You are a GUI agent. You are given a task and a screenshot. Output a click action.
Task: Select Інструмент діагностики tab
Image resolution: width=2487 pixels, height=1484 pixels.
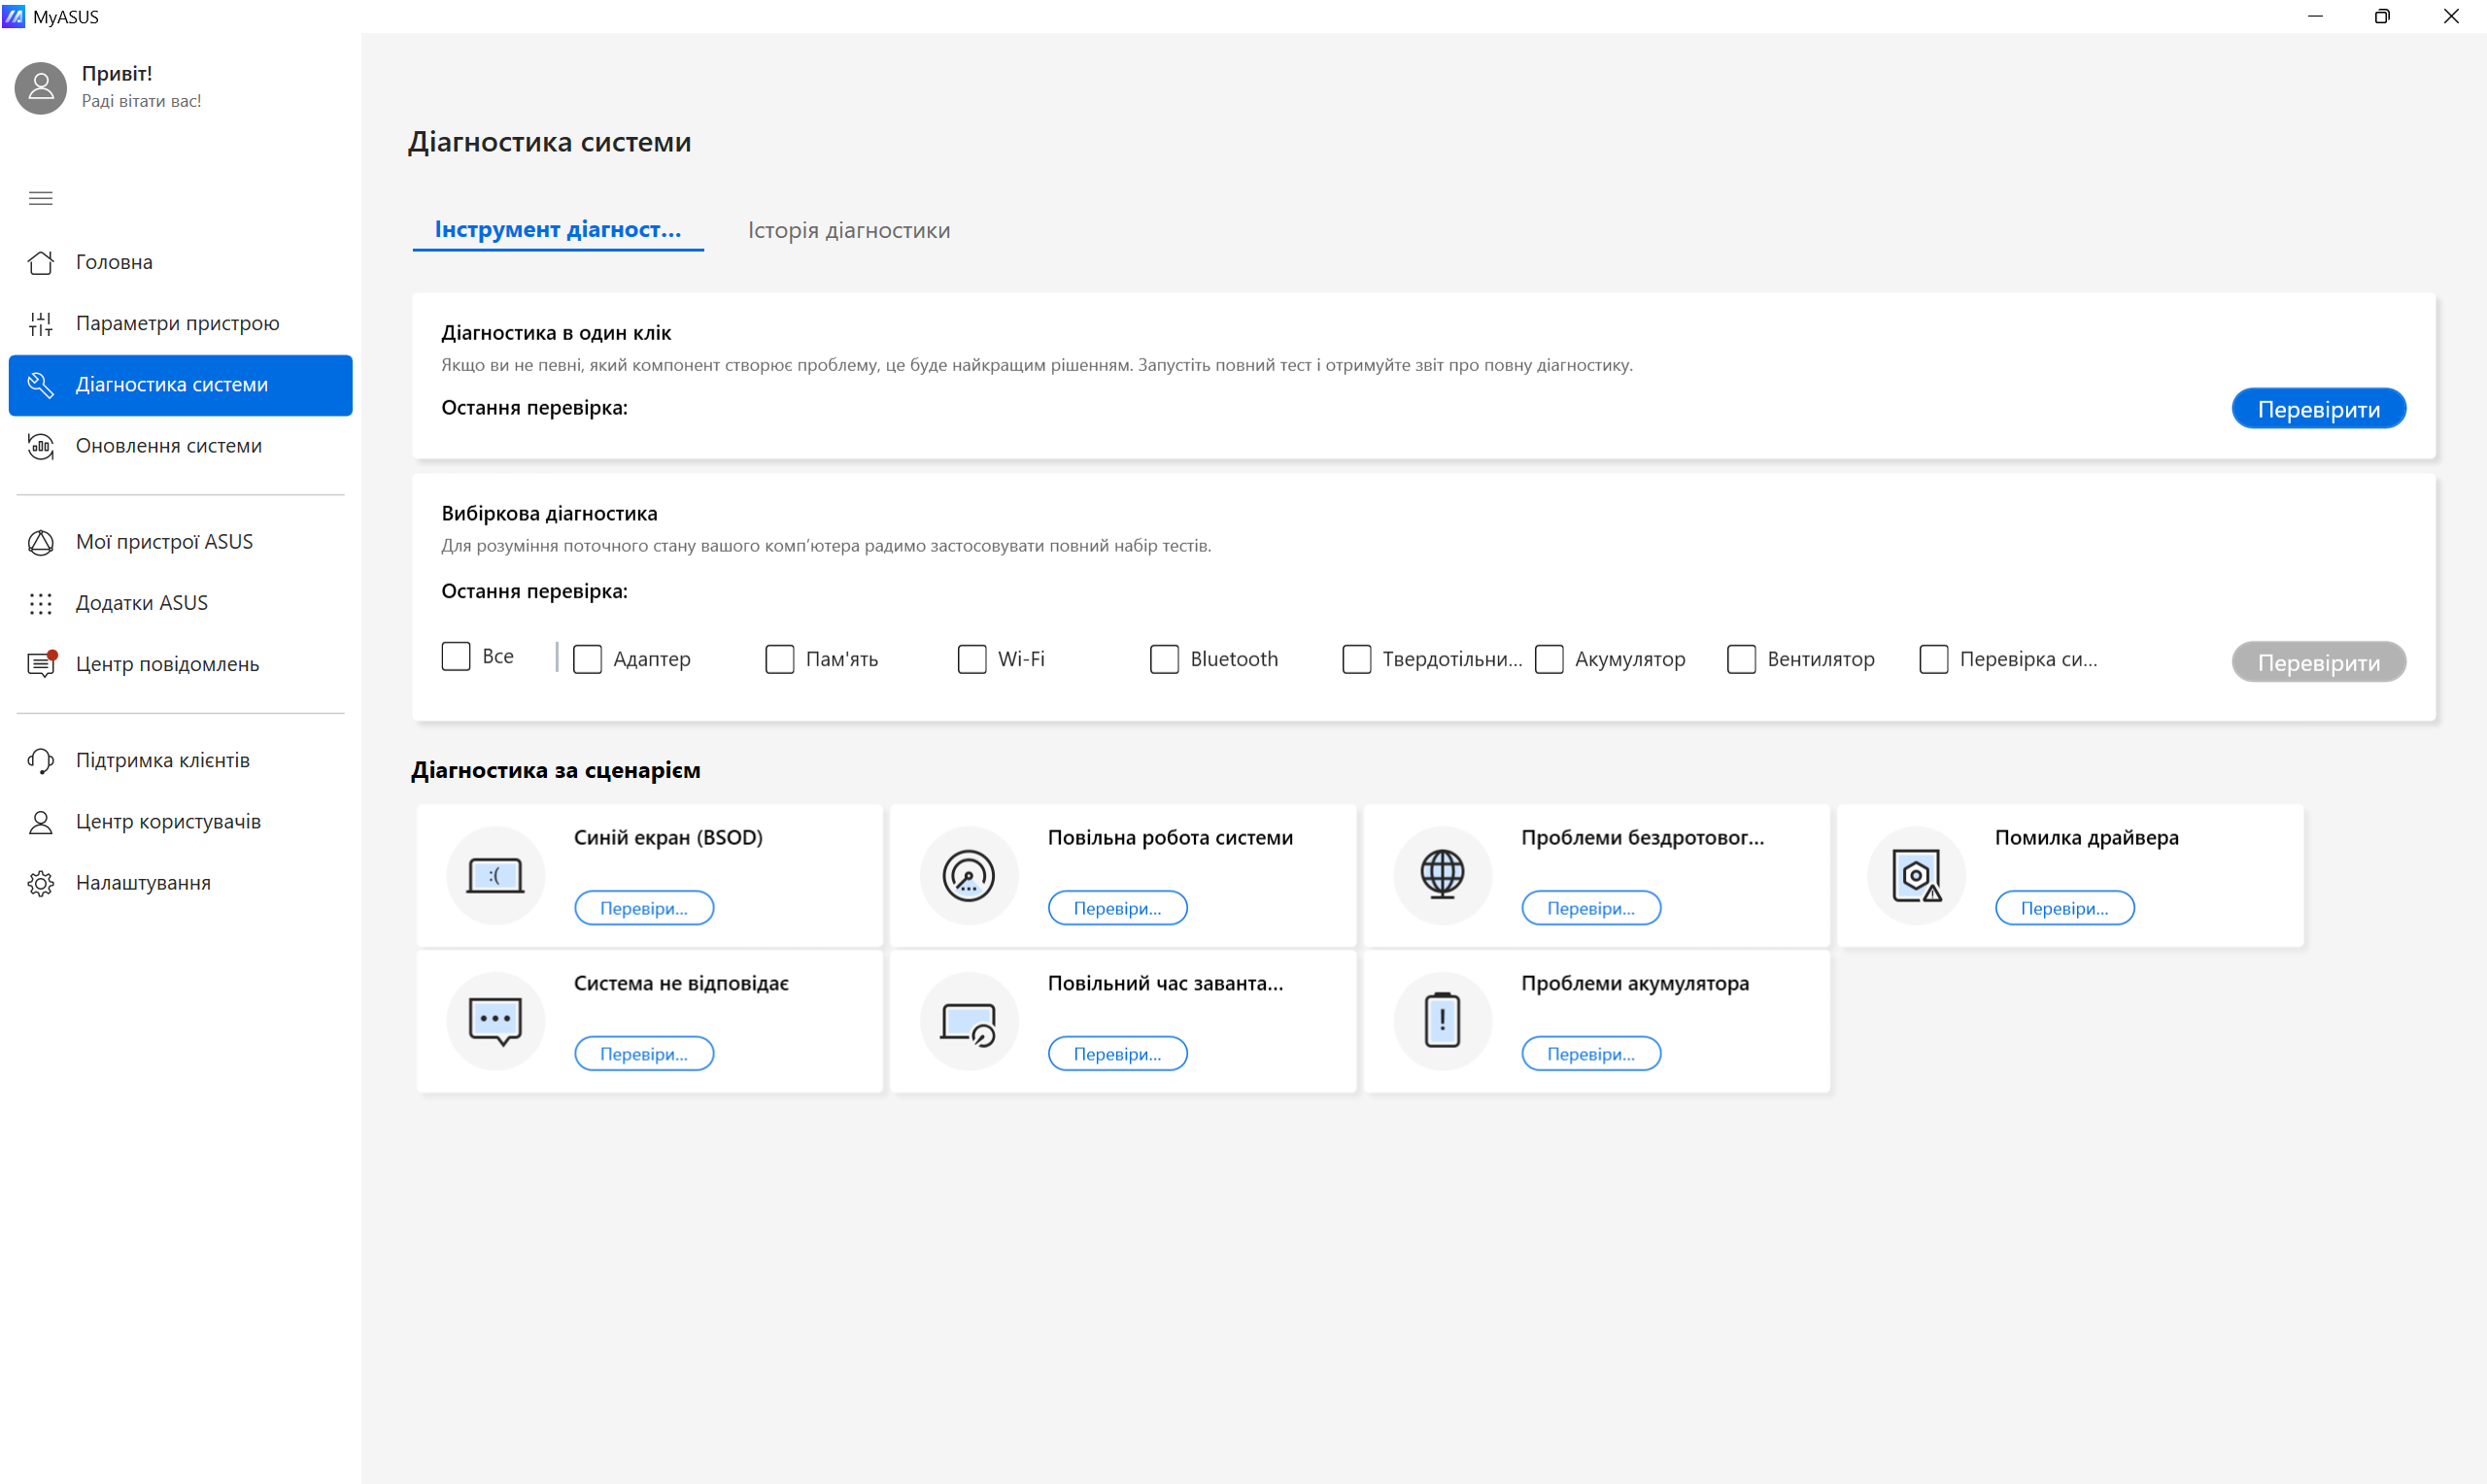557,230
